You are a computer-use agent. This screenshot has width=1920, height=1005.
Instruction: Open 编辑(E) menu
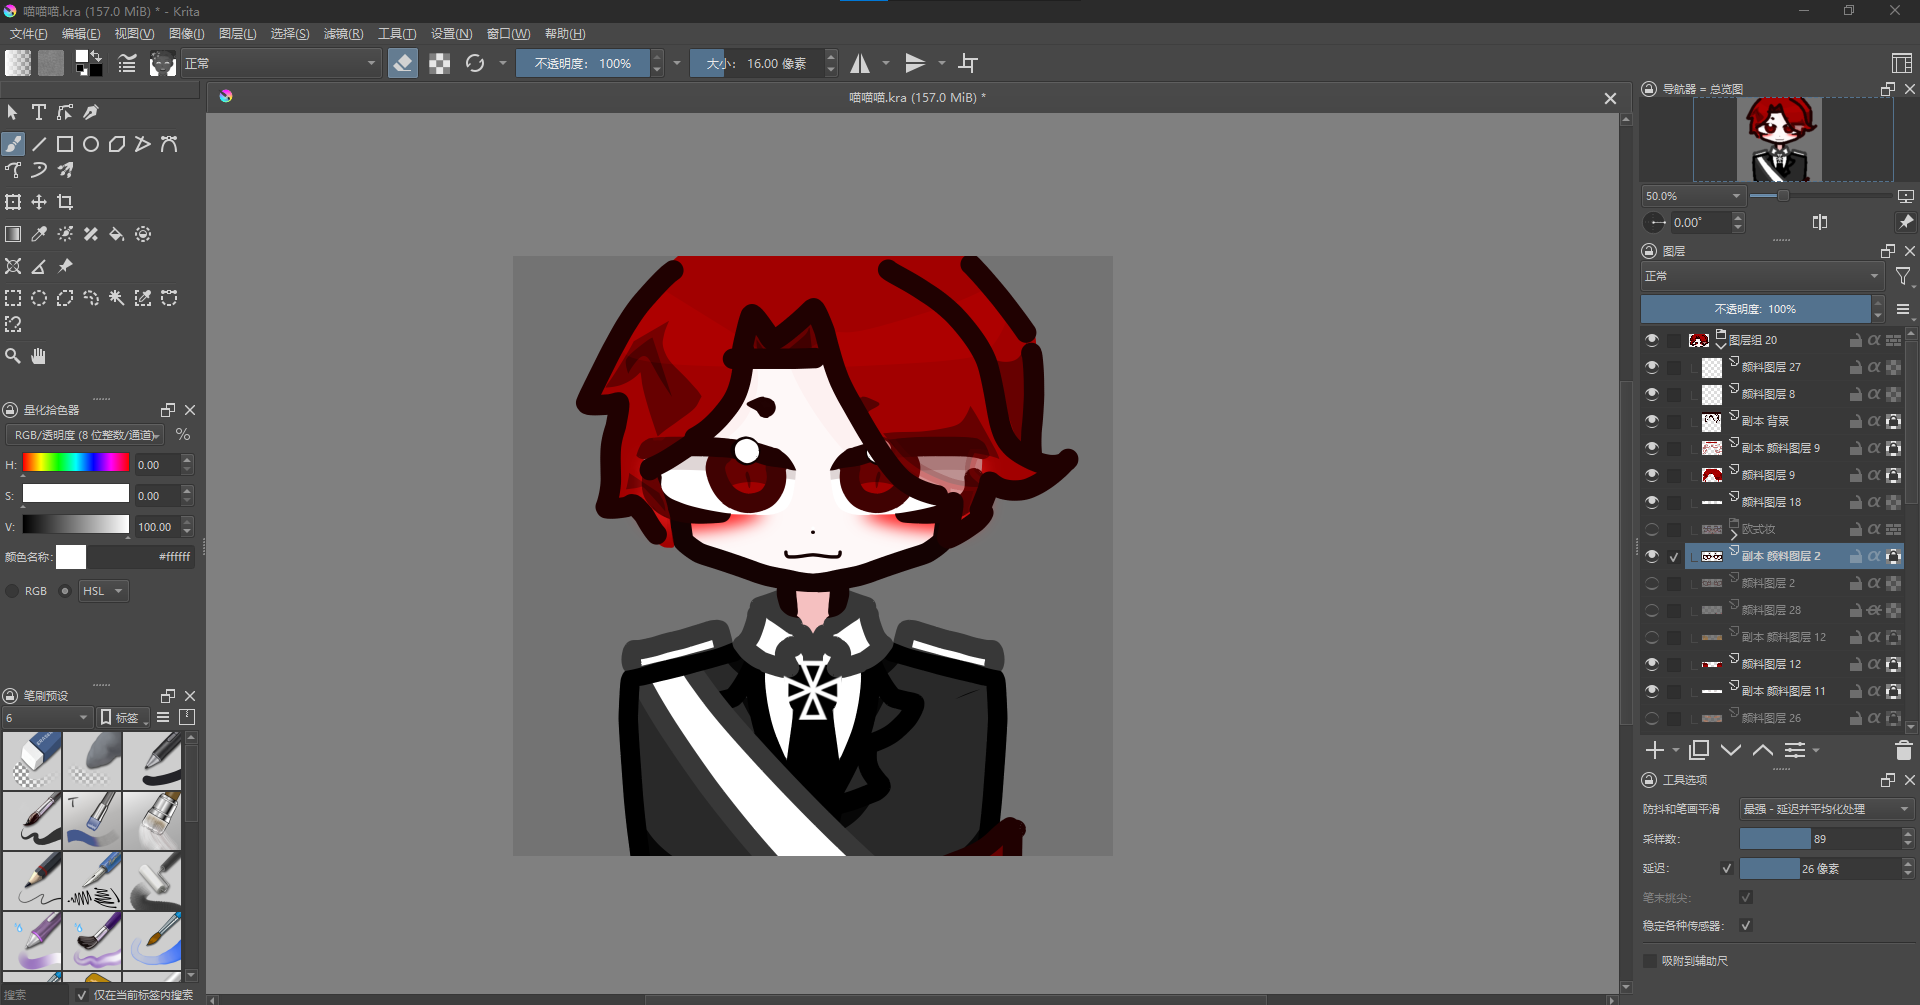pos(81,34)
